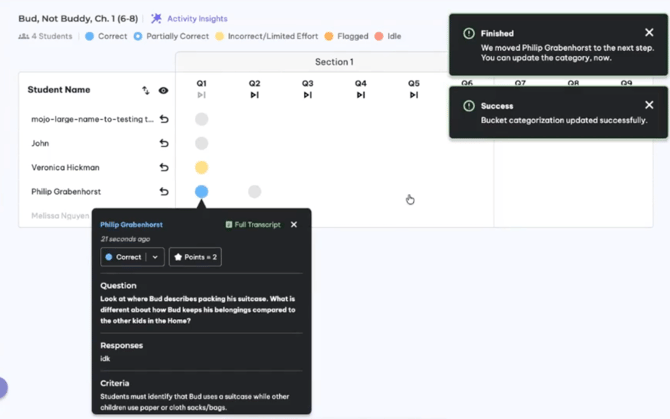Screen dimensions: 670x419
Task: Select Veronica Hickman's yellow Q1 status dot
Action: (201, 167)
